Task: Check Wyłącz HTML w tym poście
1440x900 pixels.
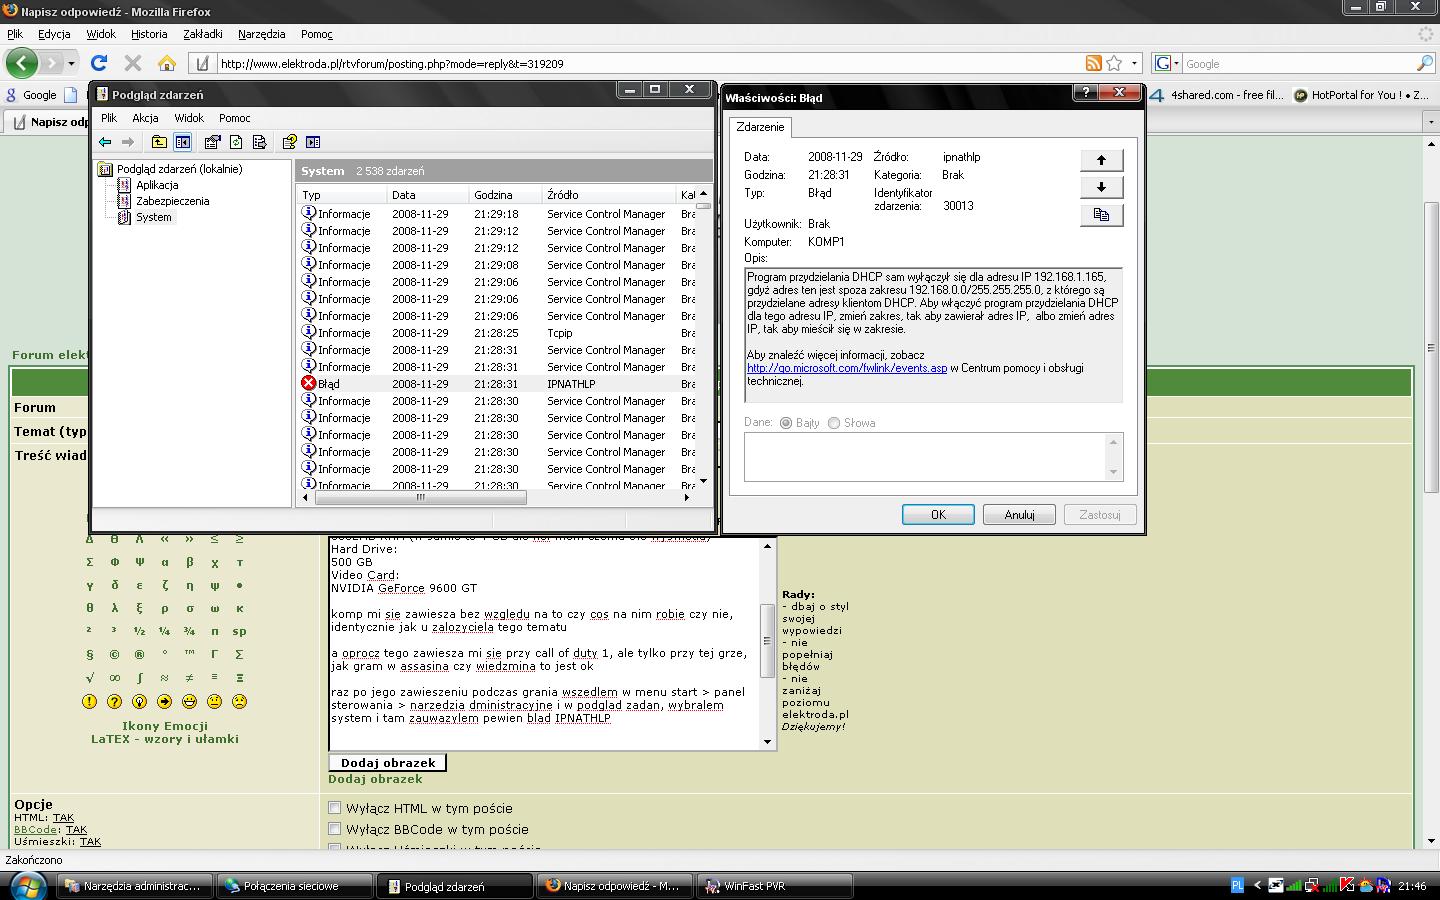Action: click(335, 808)
